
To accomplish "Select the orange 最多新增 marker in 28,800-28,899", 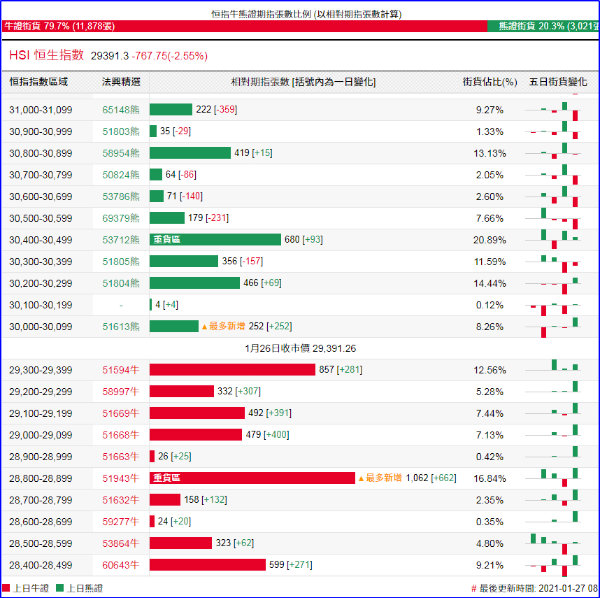I will [x=380, y=478].
